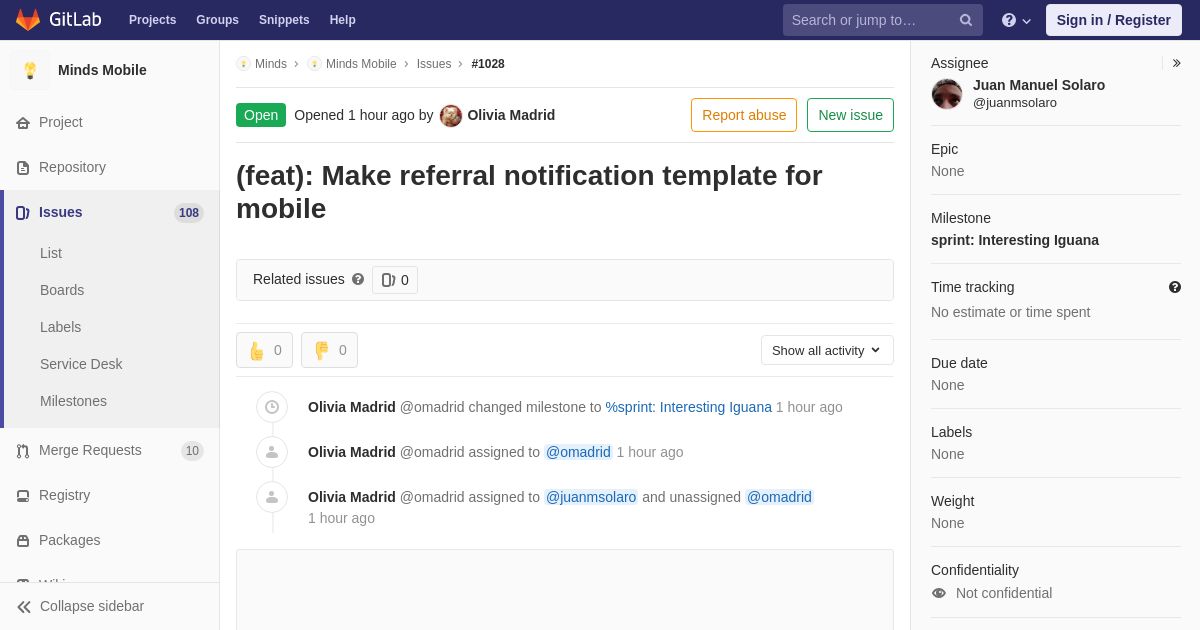Collapse the right sidebar with double arrow
1200x630 pixels.
[1176, 63]
